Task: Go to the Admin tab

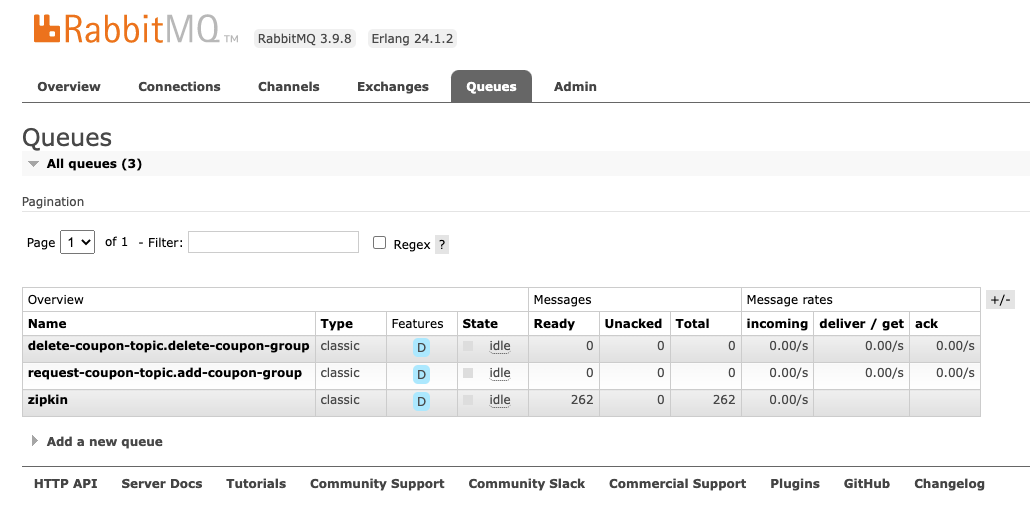Action: [575, 87]
